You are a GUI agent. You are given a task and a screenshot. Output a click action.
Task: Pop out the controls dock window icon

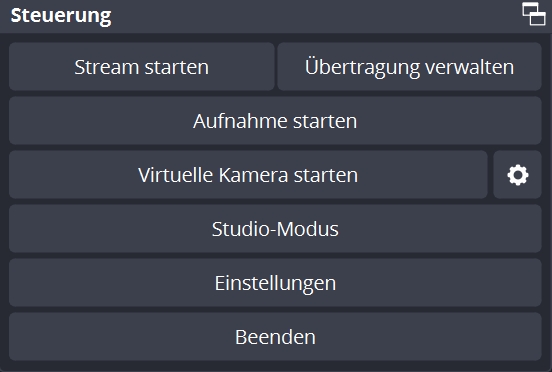point(534,14)
